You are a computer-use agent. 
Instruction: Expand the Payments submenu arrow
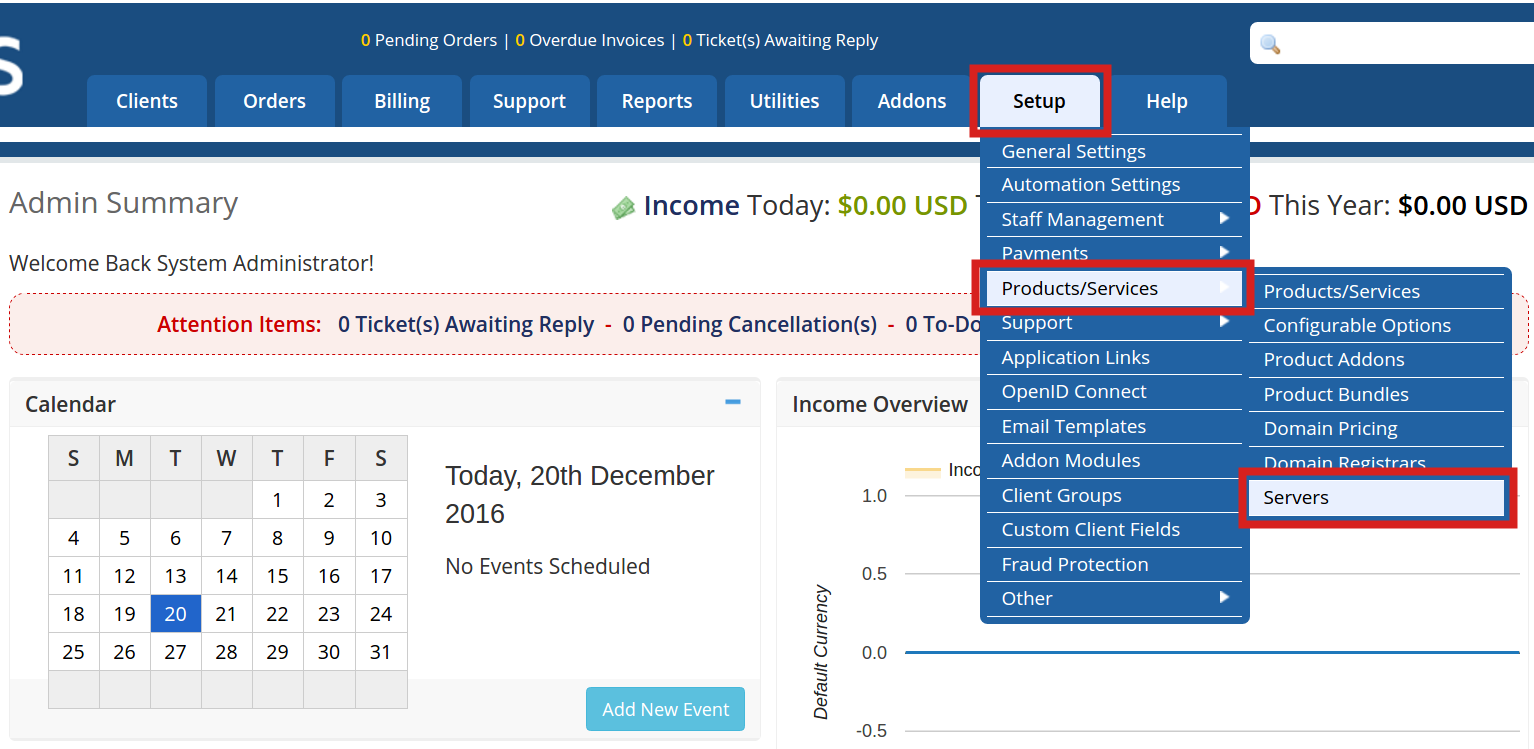click(x=1224, y=252)
